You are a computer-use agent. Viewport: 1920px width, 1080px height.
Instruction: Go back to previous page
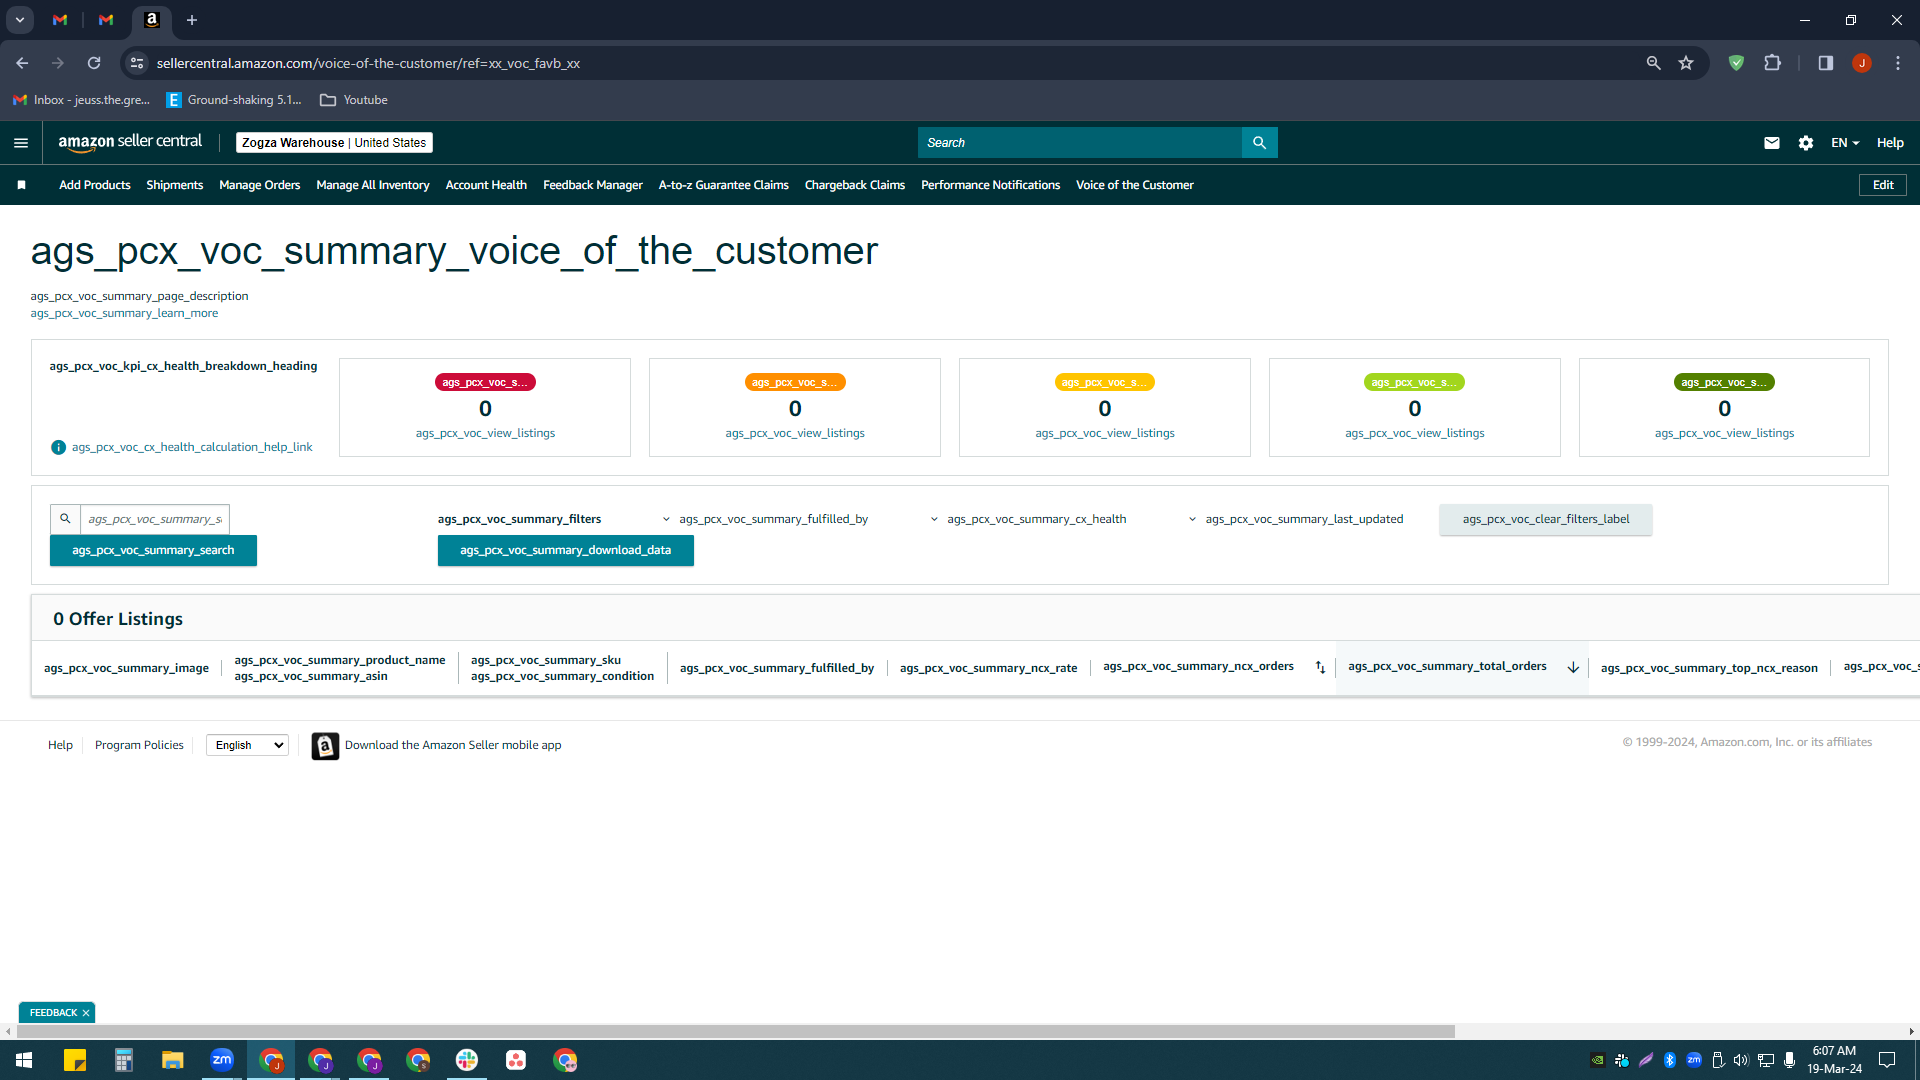(22, 63)
